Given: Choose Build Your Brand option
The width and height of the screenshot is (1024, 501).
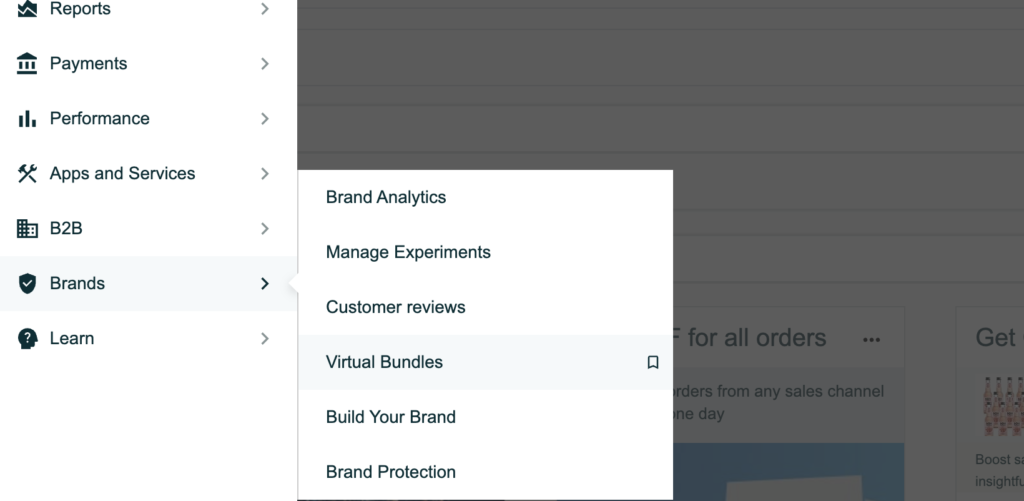Looking at the screenshot, I should click(x=391, y=417).
